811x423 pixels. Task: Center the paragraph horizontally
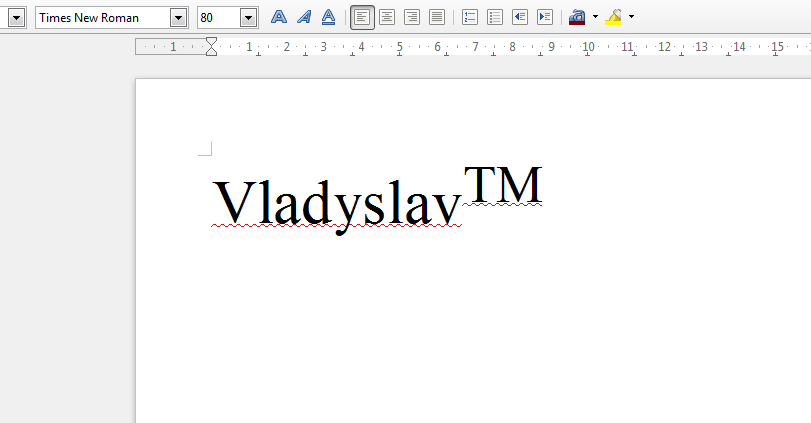tap(387, 17)
